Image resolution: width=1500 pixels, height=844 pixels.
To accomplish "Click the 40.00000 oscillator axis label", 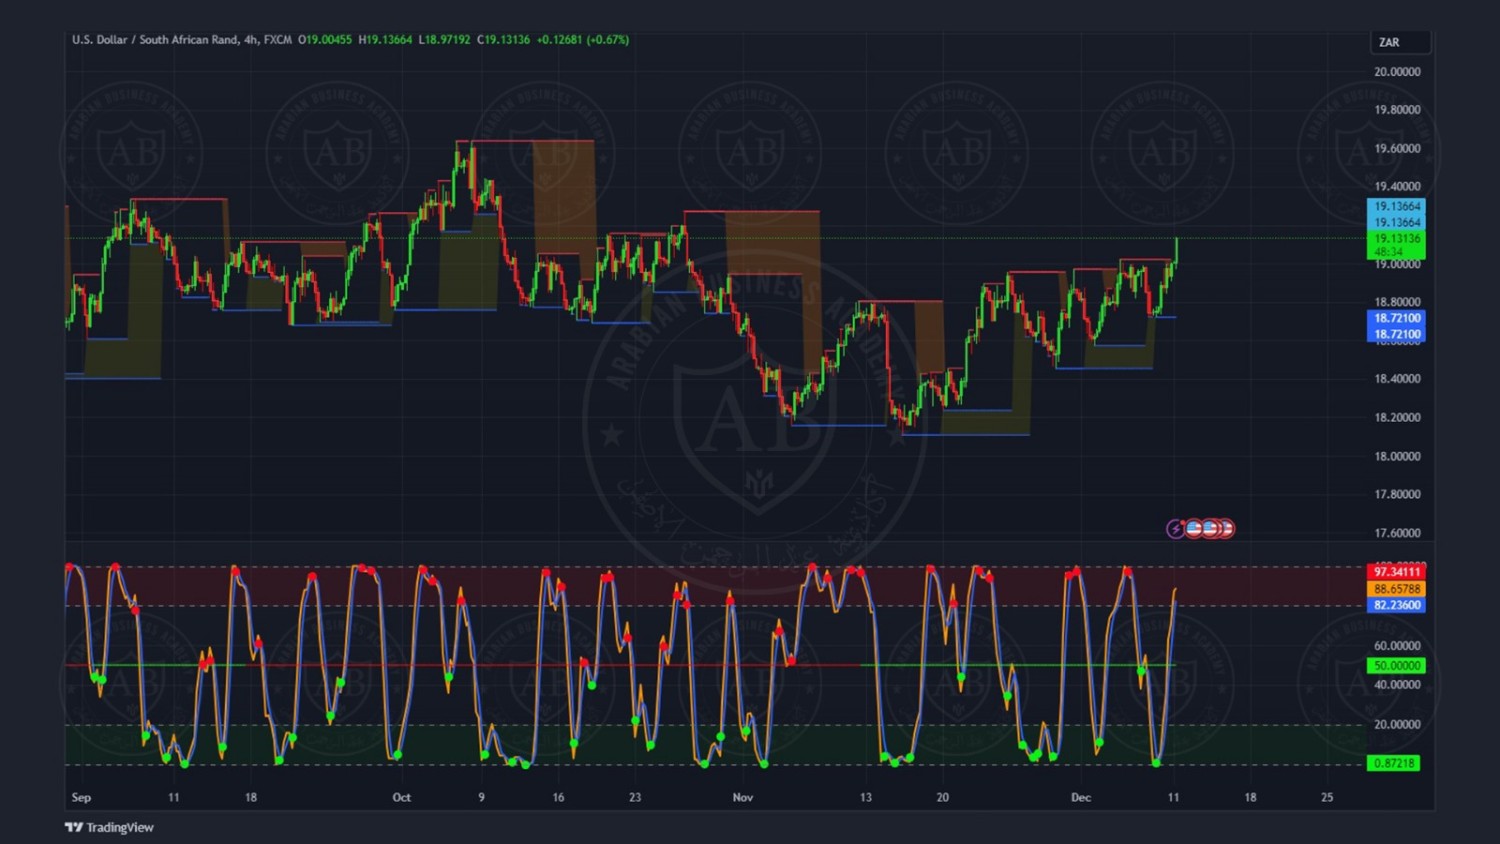I will pyautogui.click(x=1397, y=685).
